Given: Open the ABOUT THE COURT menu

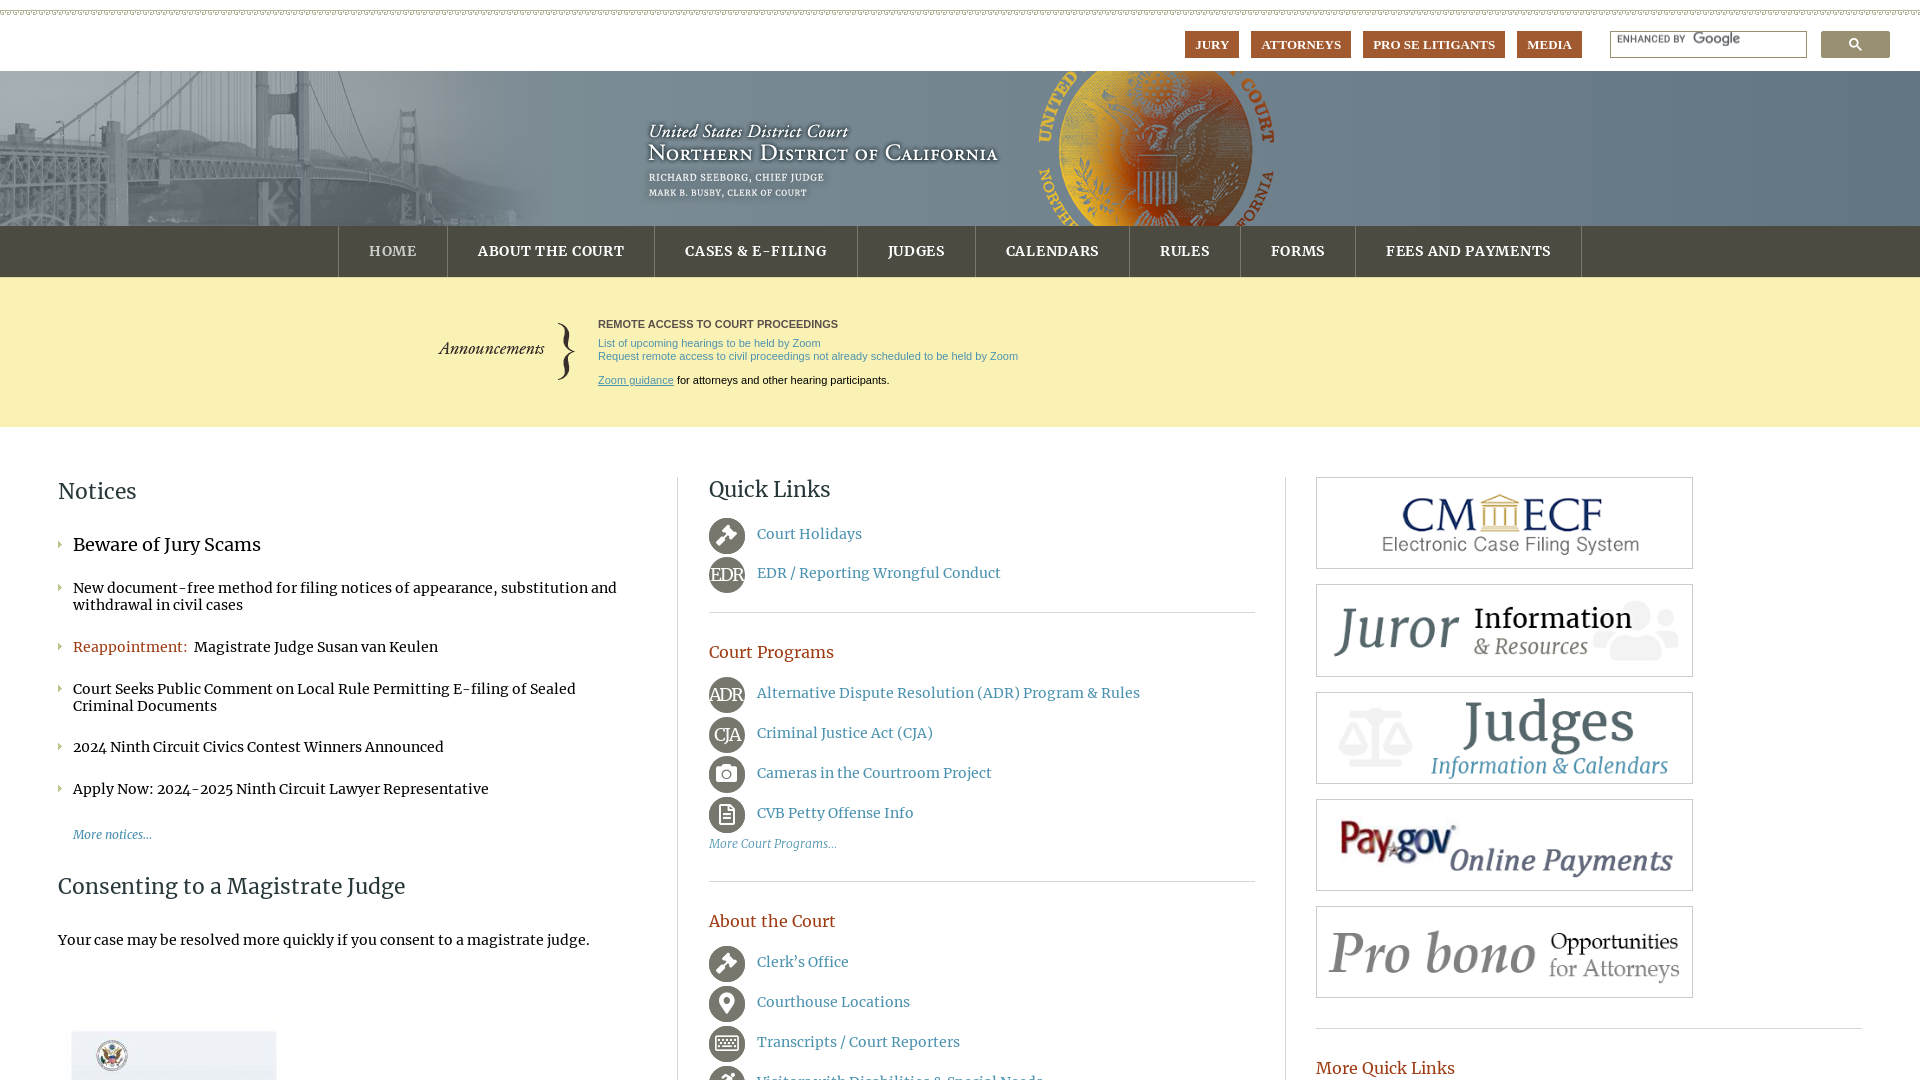Looking at the screenshot, I should [551, 251].
